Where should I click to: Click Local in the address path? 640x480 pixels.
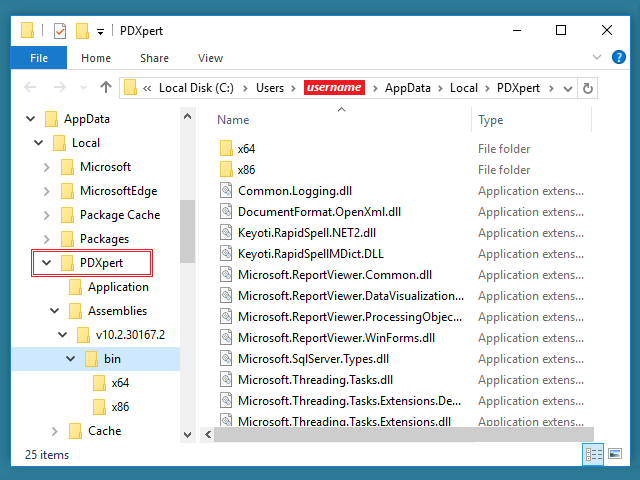[464, 88]
